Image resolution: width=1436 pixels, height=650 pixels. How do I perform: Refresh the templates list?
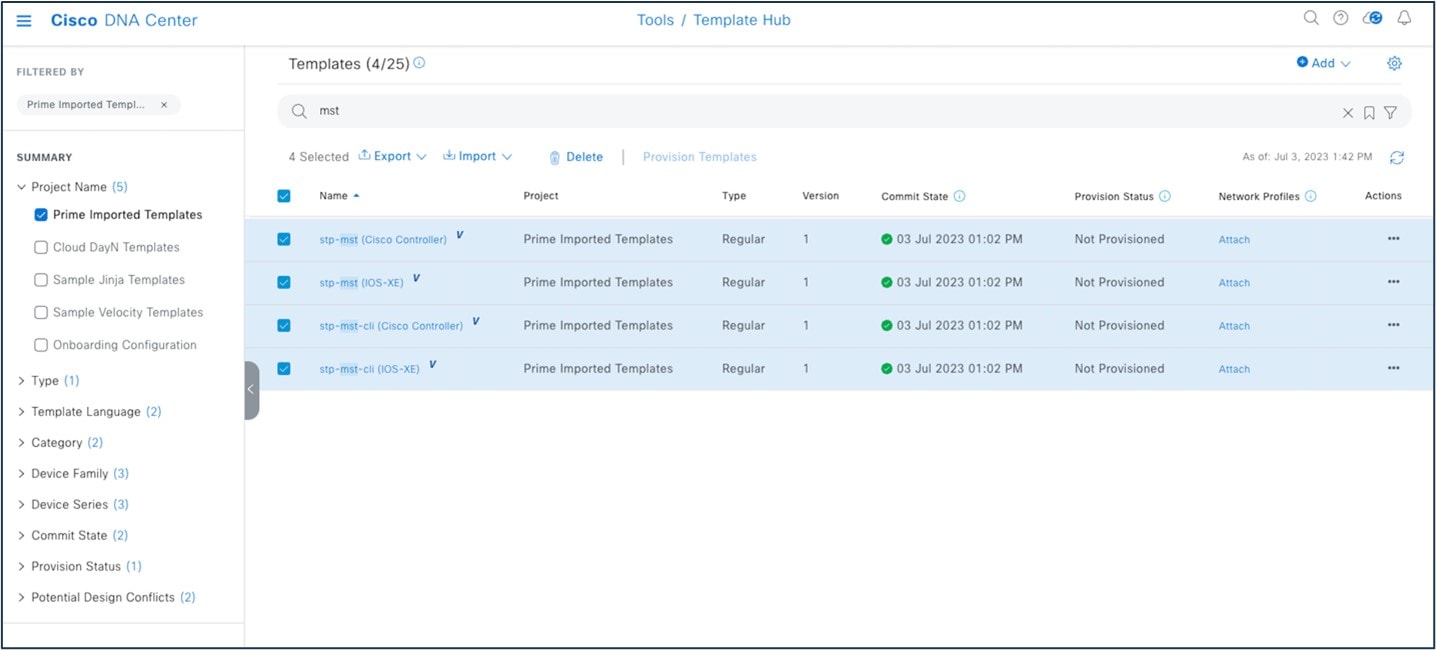(x=1396, y=157)
